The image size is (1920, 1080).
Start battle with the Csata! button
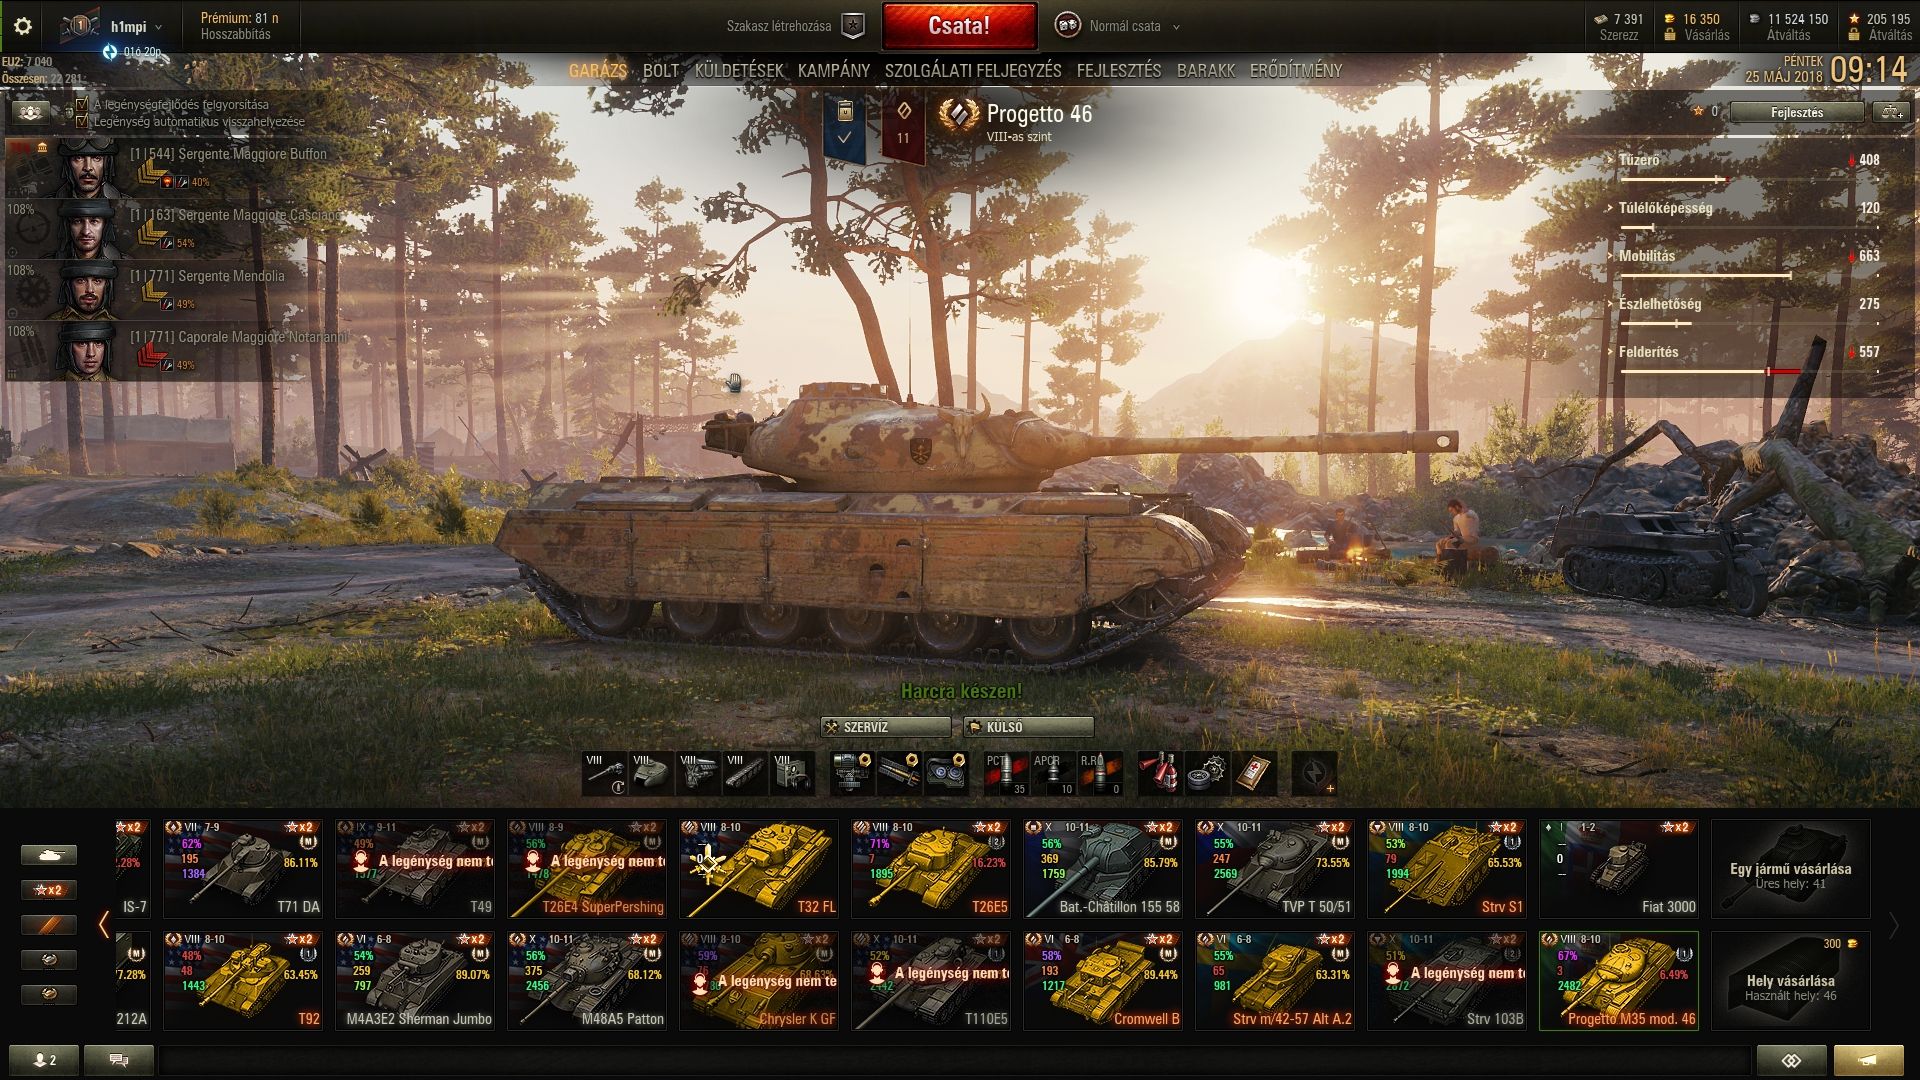click(959, 26)
